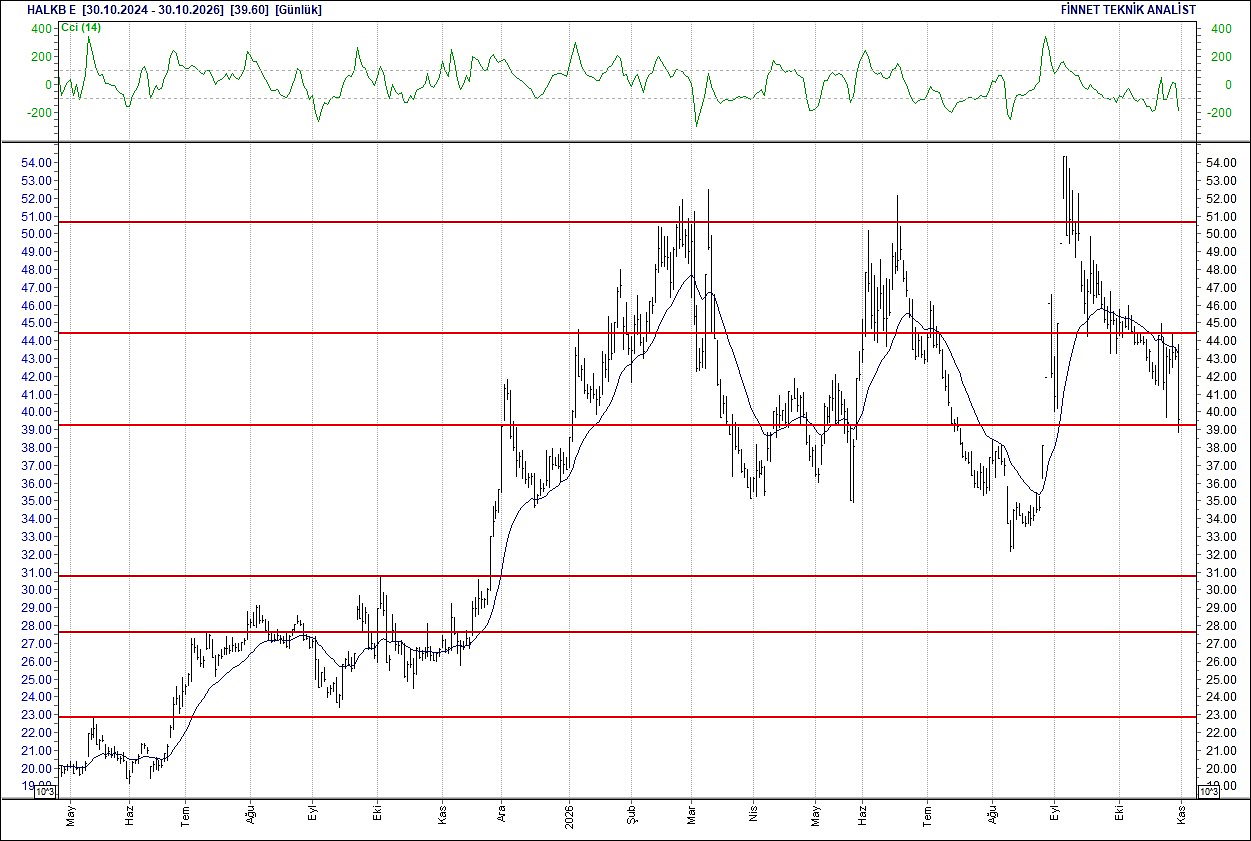This screenshot has width=1251, height=841.
Task: Click 54.00 on the left price axis
Action: point(37,163)
